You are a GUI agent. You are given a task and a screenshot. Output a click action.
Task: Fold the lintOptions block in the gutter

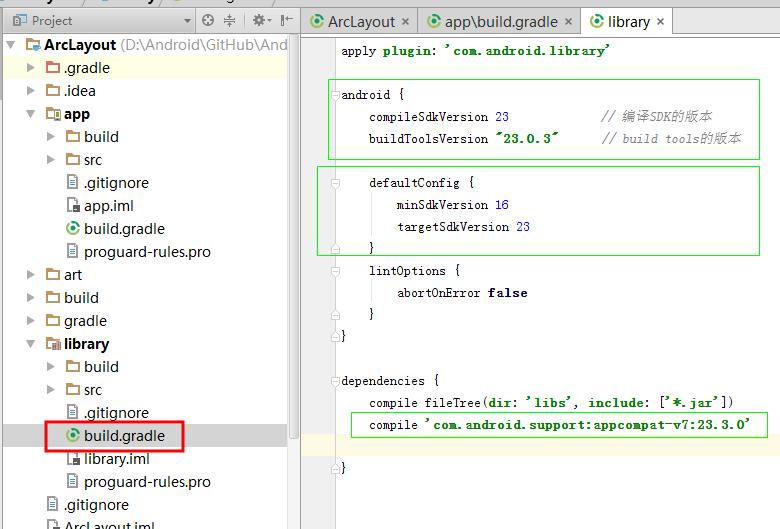click(335, 271)
